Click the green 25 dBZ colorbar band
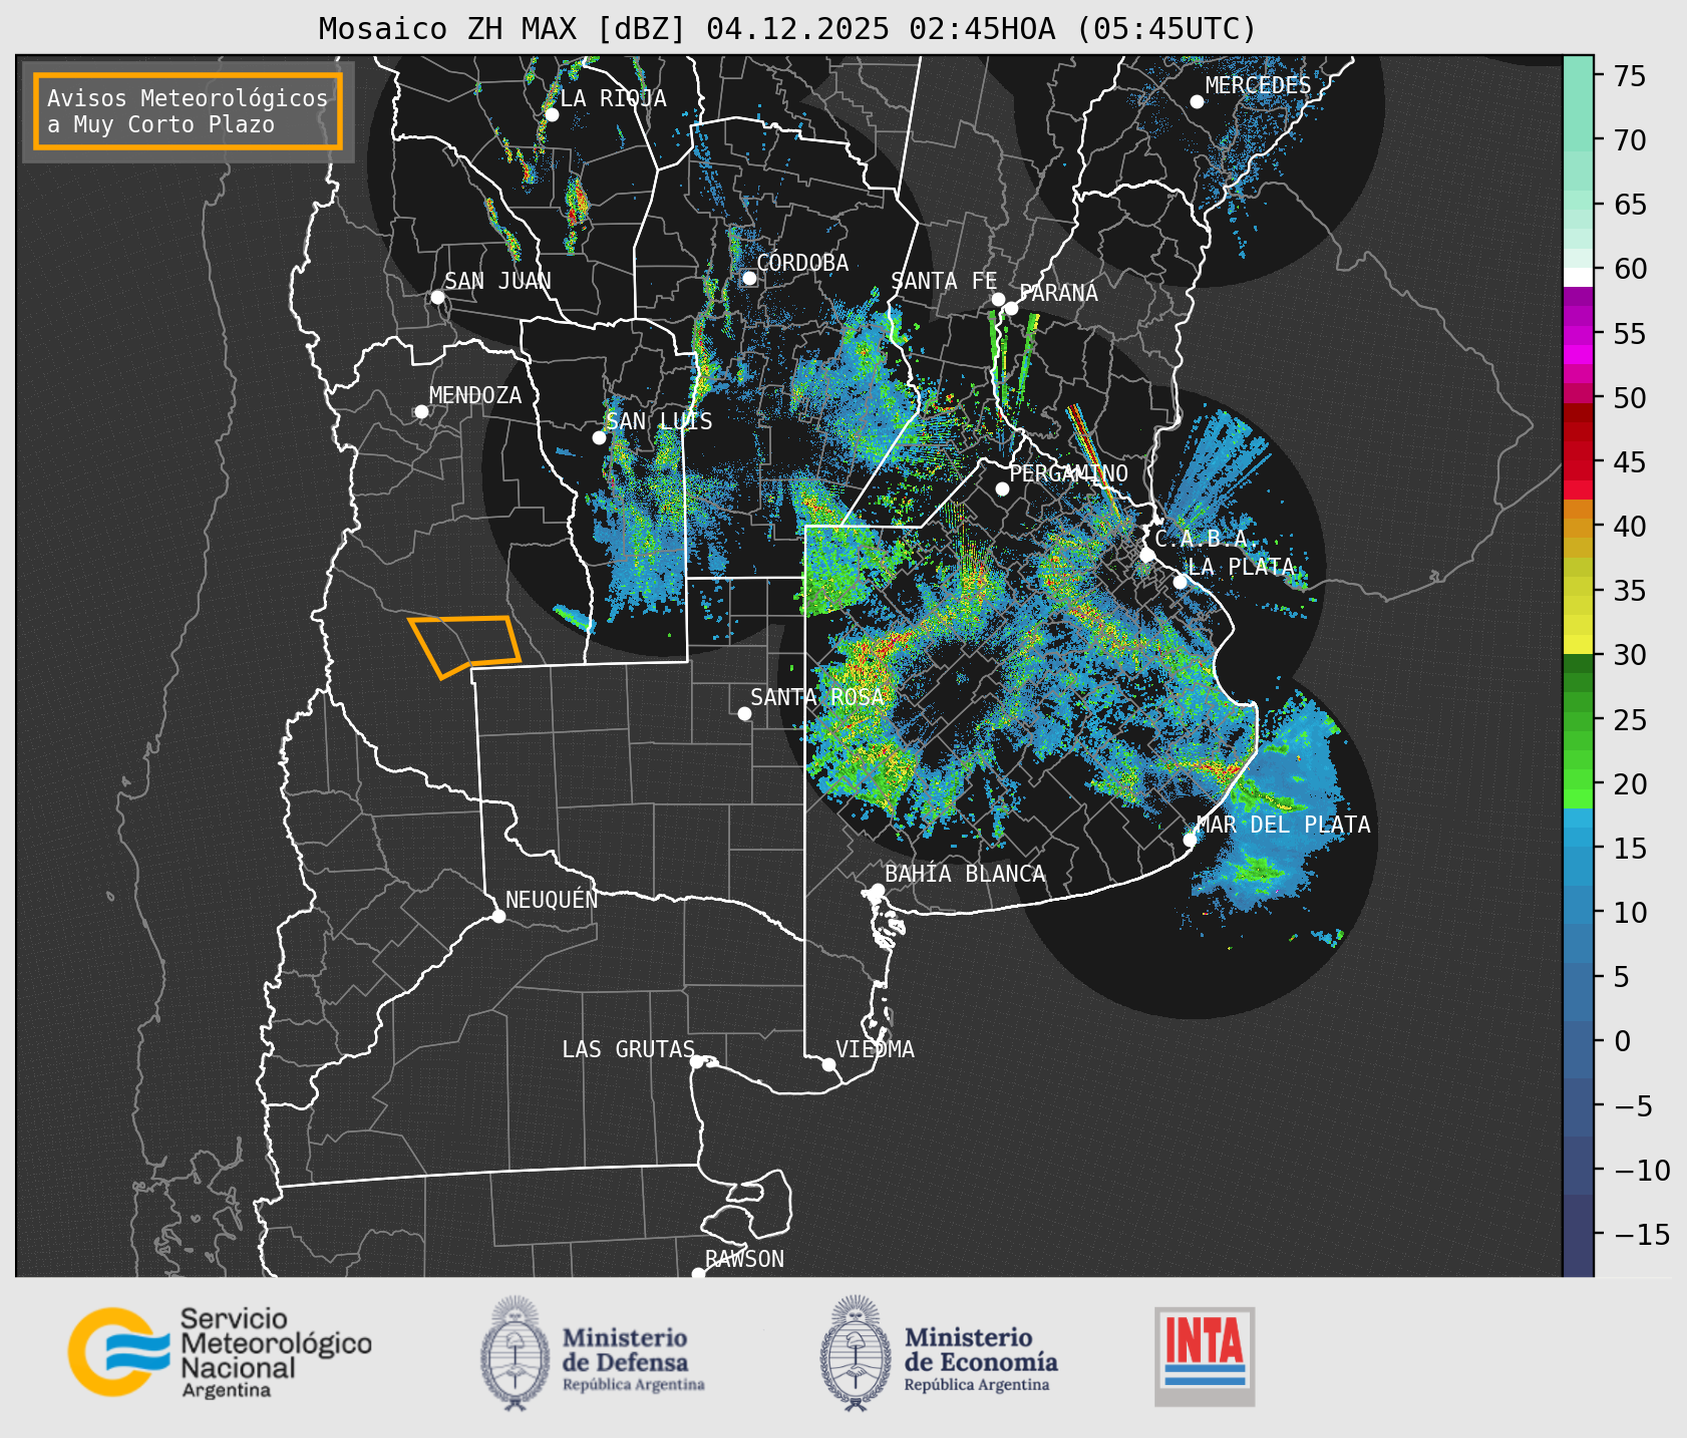1687x1438 pixels. [x=1578, y=719]
